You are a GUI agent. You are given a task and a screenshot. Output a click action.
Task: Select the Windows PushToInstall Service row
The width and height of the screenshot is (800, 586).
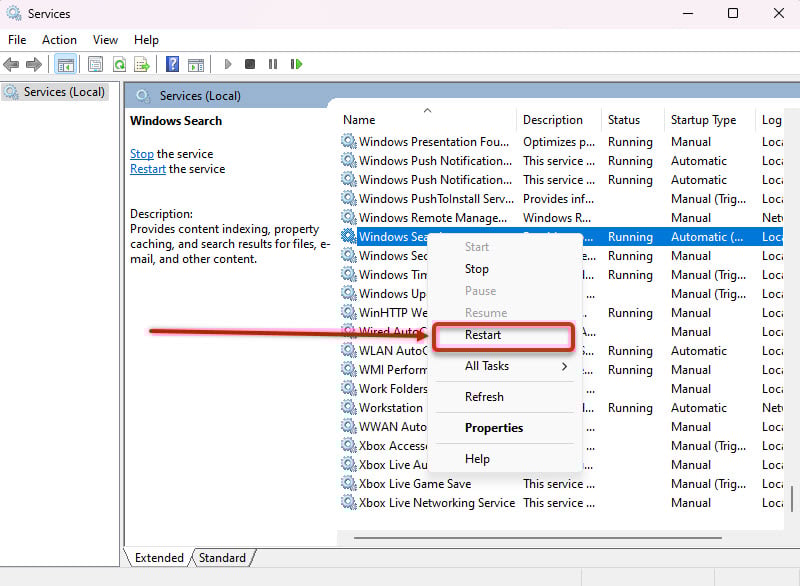click(561, 198)
